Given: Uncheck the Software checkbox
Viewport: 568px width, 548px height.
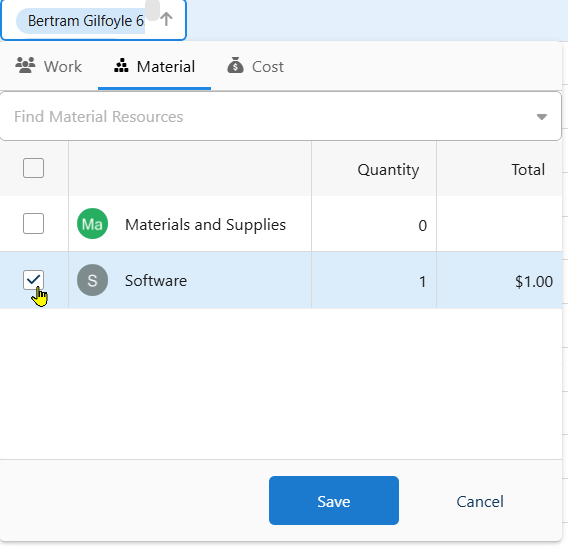Looking at the screenshot, I should click(33, 280).
